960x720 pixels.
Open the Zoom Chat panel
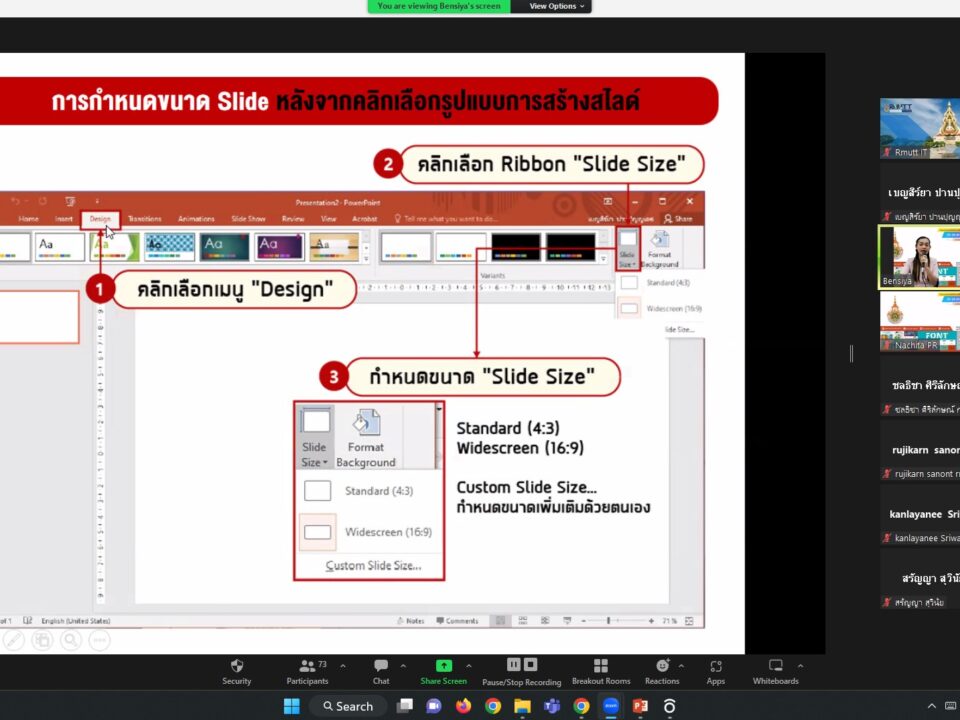(381, 672)
